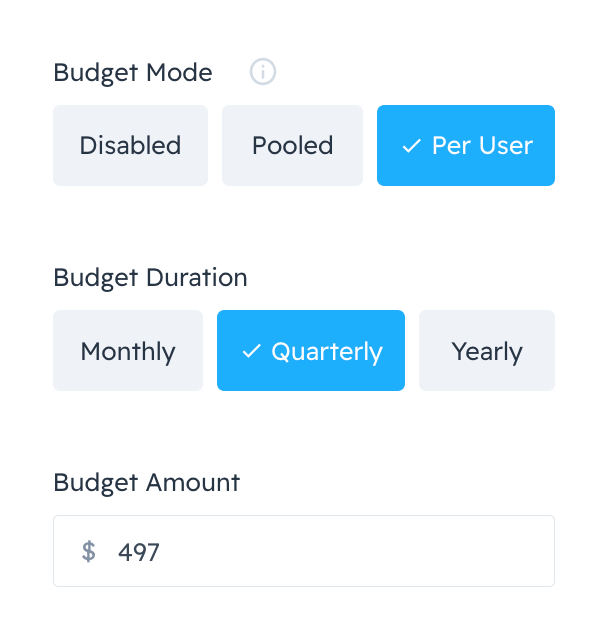Focus the Budget Amount input field

[x=330, y=551]
